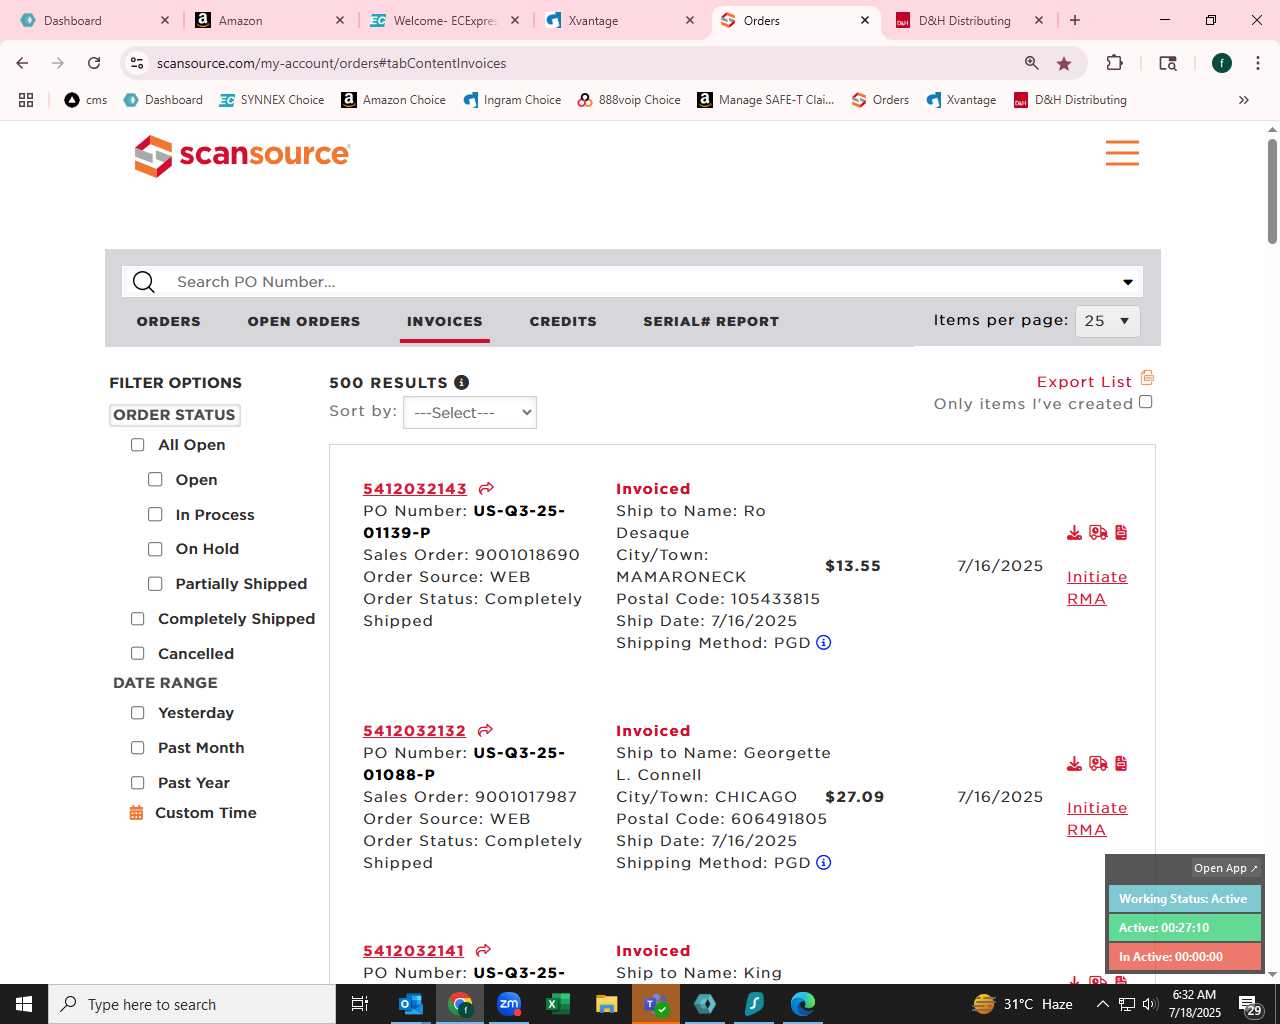The height and width of the screenshot is (1024, 1280).
Task: Expand hidden bookmarks chevron
Action: 1244,100
